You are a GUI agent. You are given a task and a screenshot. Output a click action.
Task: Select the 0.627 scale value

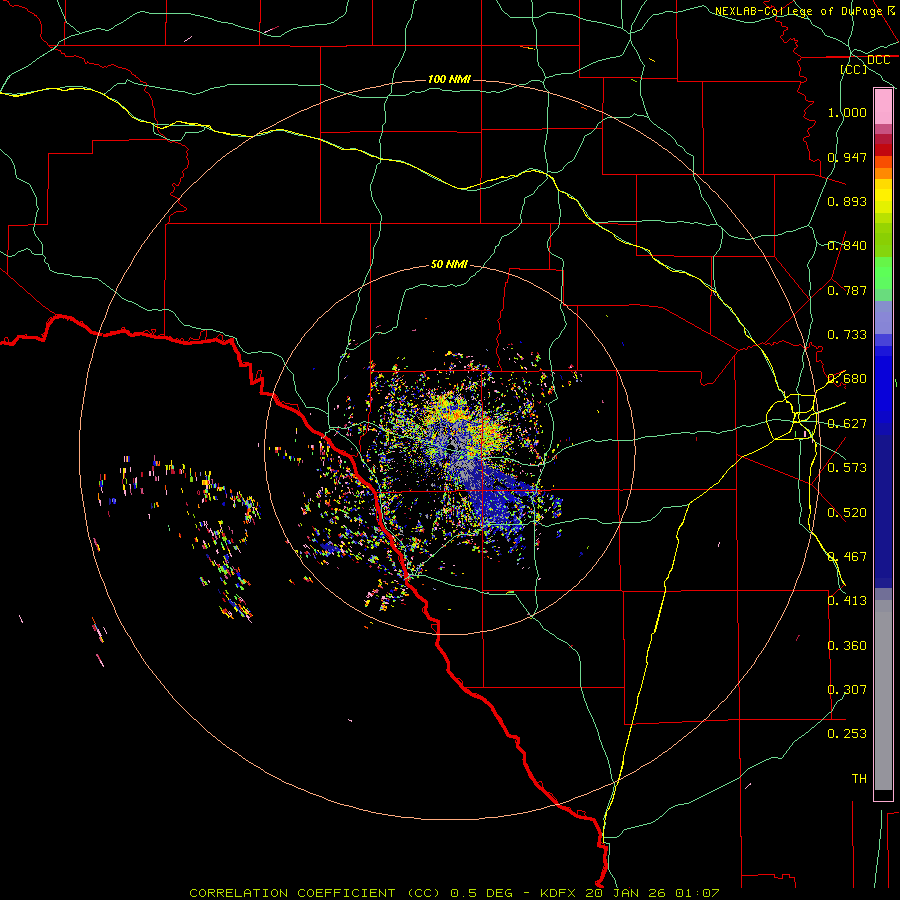click(x=847, y=424)
